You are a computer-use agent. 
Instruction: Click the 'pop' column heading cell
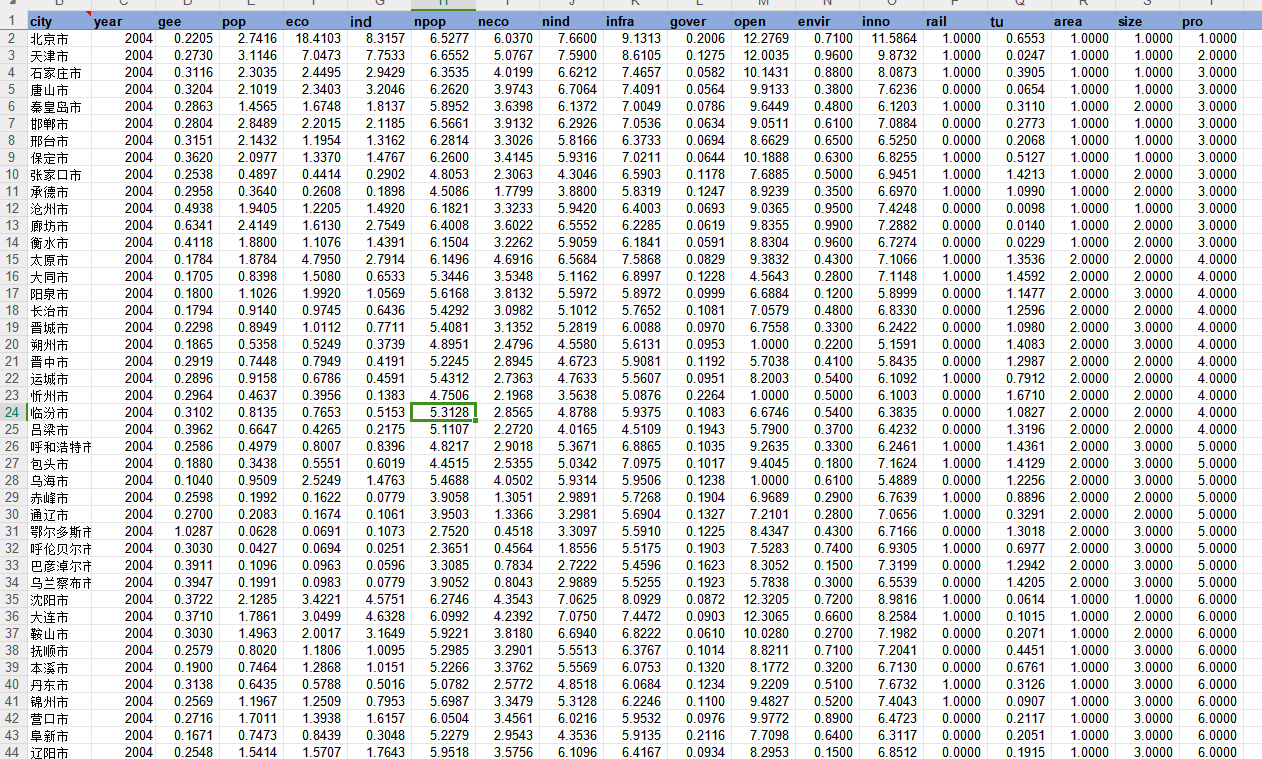pyautogui.click(x=251, y=22)
